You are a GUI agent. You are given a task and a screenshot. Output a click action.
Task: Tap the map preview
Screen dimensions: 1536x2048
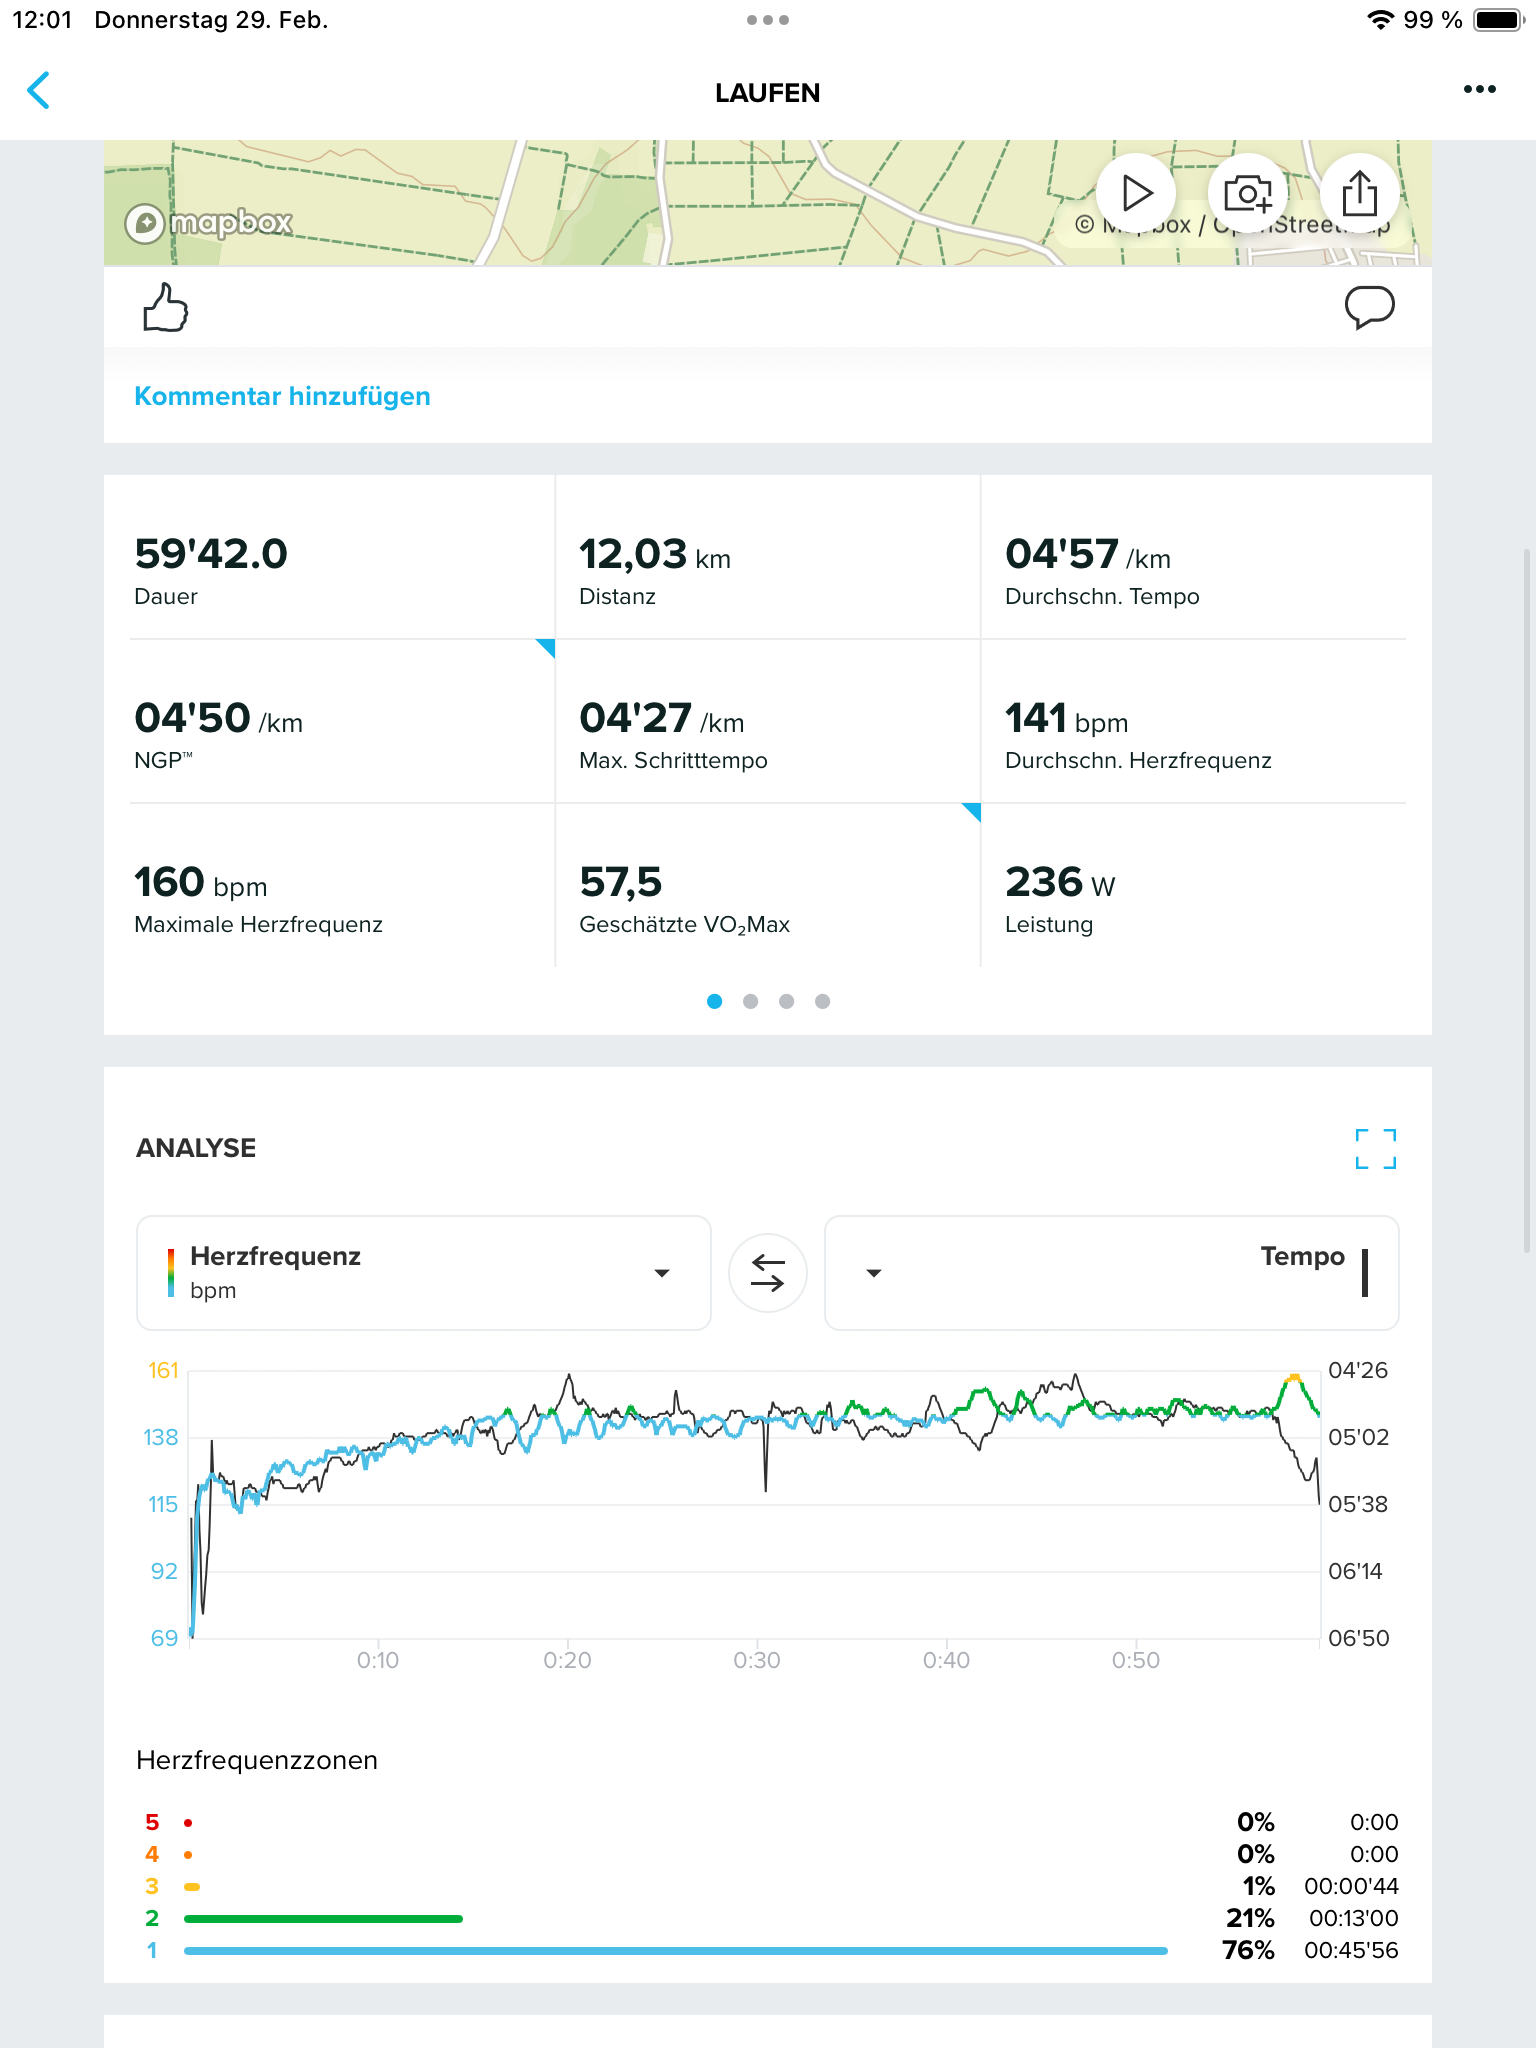pos(768,203)
